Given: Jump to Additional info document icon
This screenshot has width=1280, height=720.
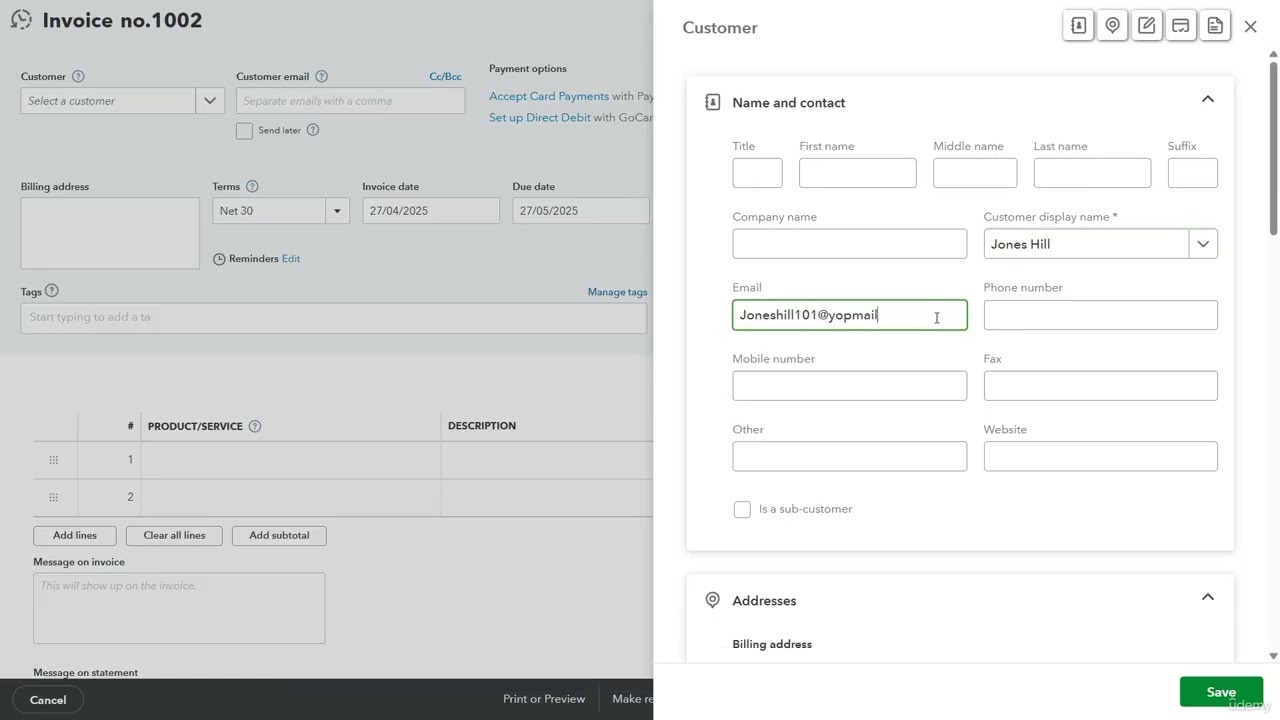Looking at the screenshot, I should [1214, 26].
